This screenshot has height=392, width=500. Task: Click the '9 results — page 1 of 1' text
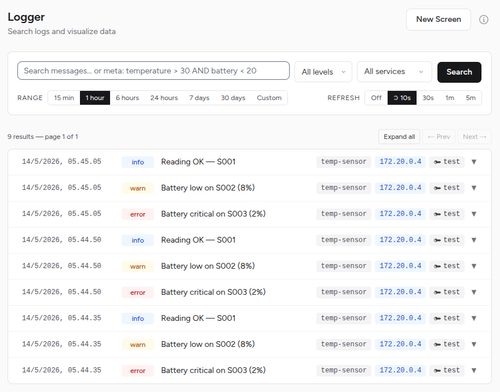coord(43,137)
